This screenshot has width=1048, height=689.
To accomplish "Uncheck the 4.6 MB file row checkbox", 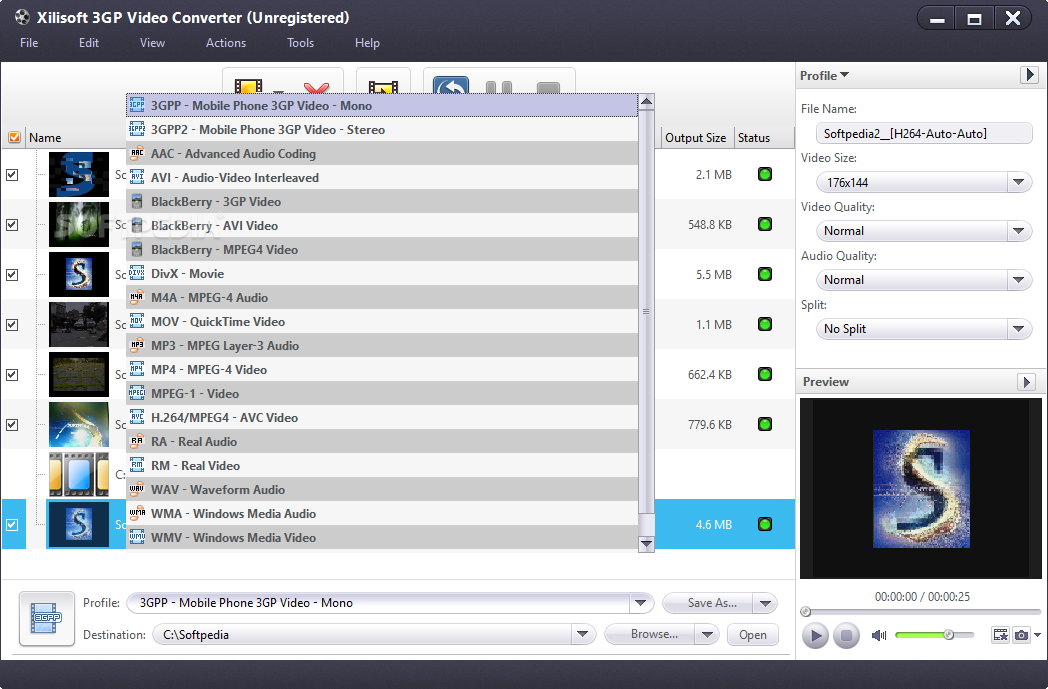I will (x=12, y=525).
